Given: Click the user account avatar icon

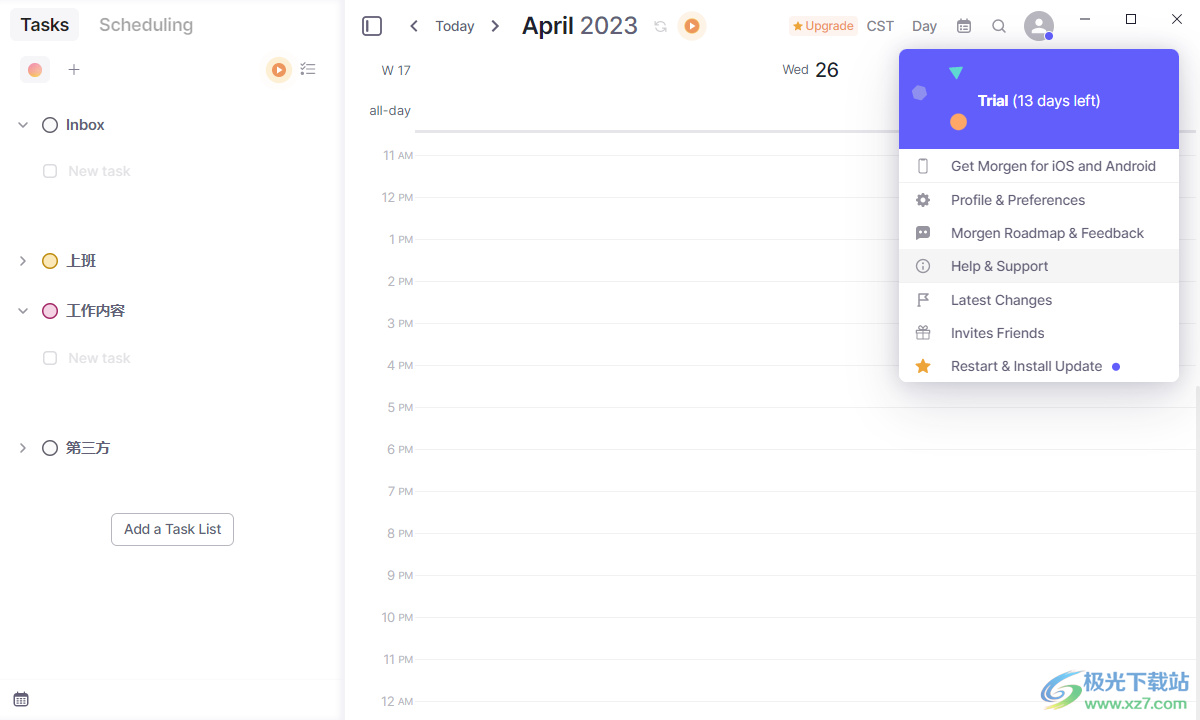Looking at the screenshot, I should (1039, 26).
